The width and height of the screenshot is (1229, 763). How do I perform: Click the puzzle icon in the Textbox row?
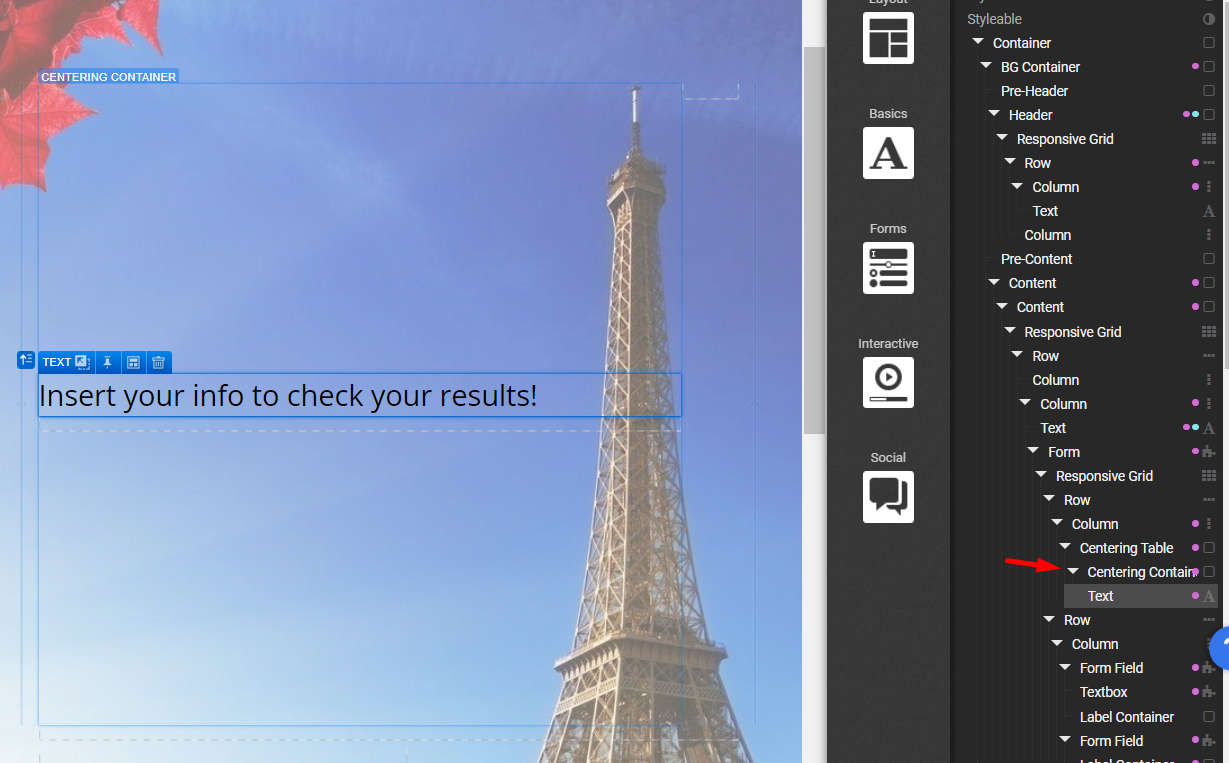point(1209,692)
